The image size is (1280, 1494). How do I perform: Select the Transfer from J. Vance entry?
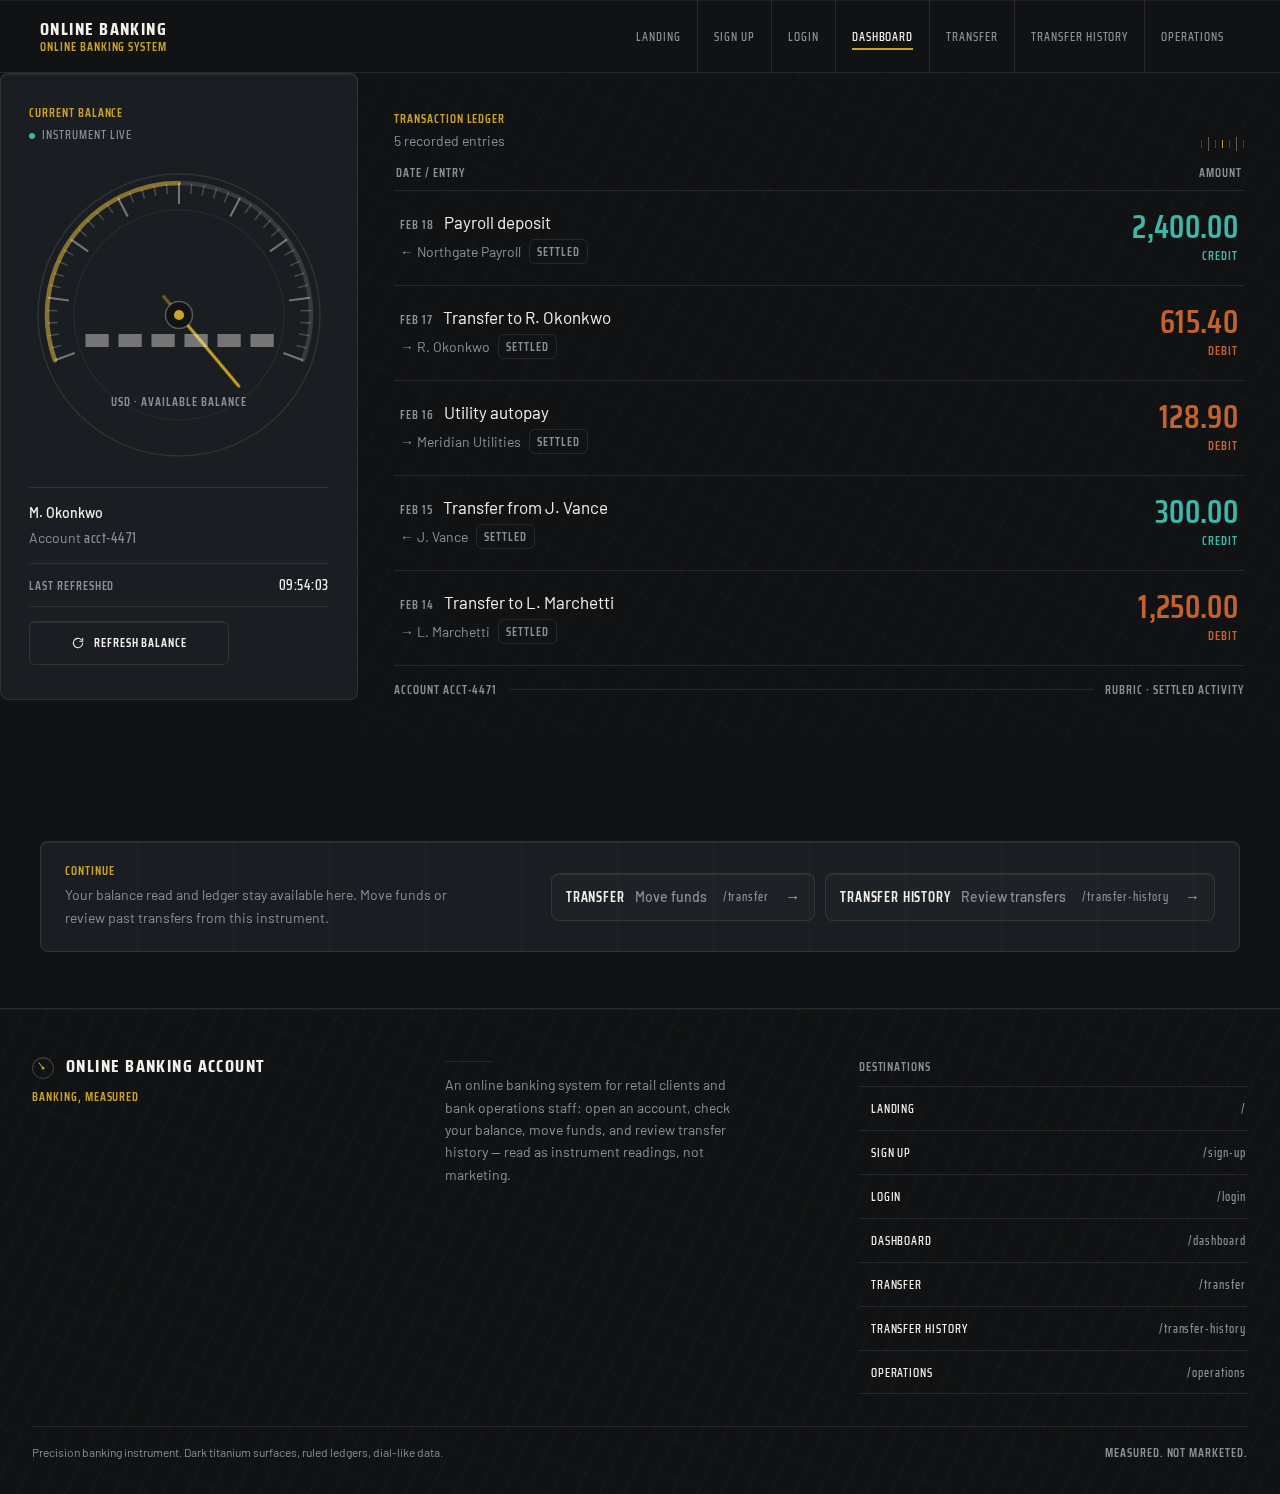(819, 523)
